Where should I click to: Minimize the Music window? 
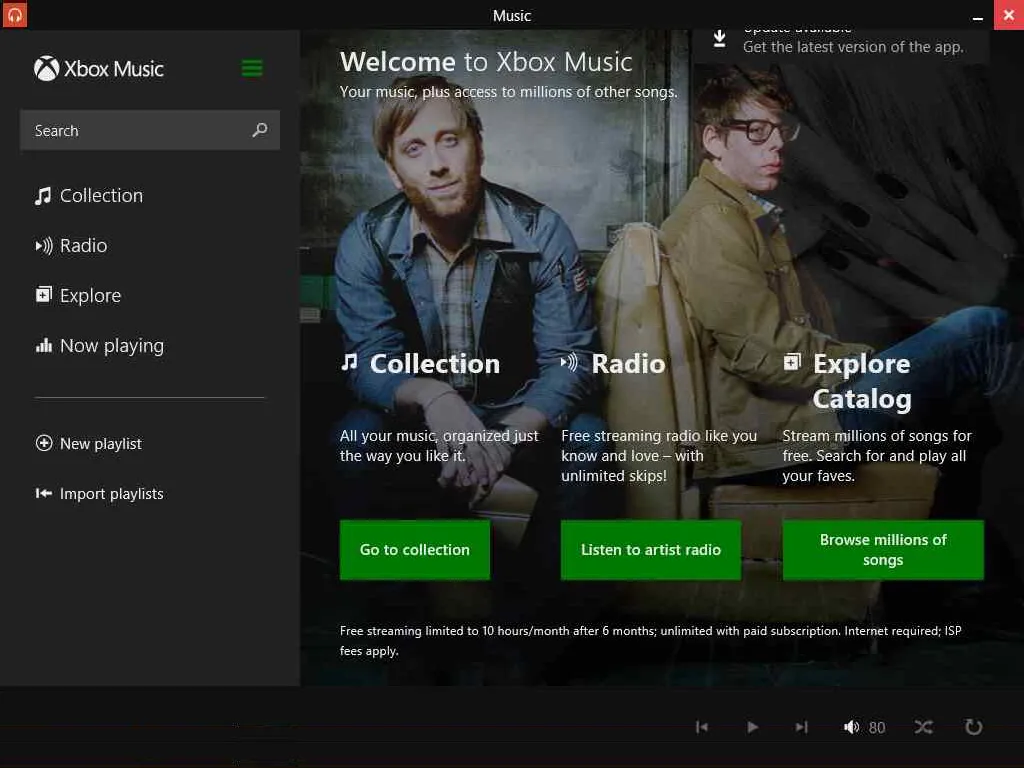point(978,18)
